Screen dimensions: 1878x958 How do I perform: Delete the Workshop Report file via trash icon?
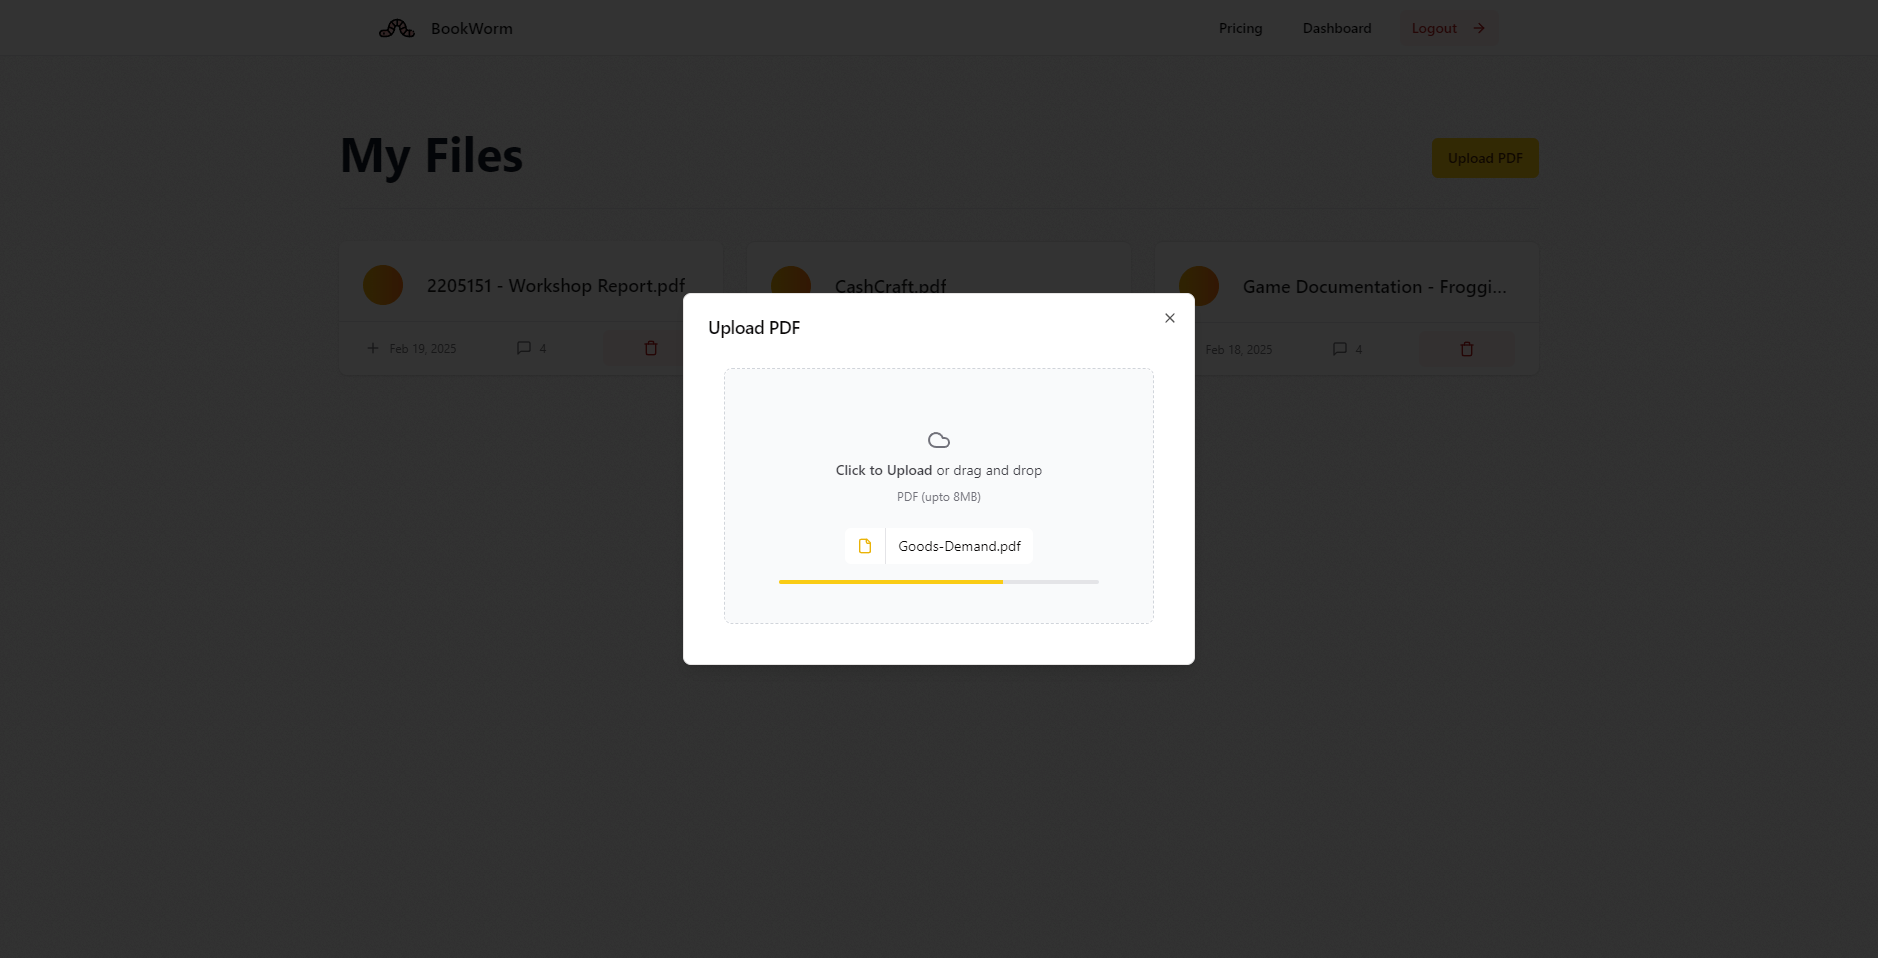click(650, 348)
